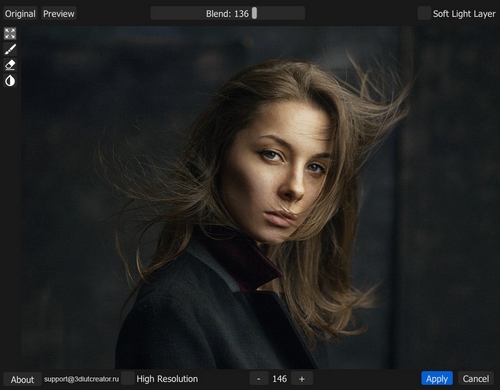
Task: Open the About dialog
Action: pos(22,379)
